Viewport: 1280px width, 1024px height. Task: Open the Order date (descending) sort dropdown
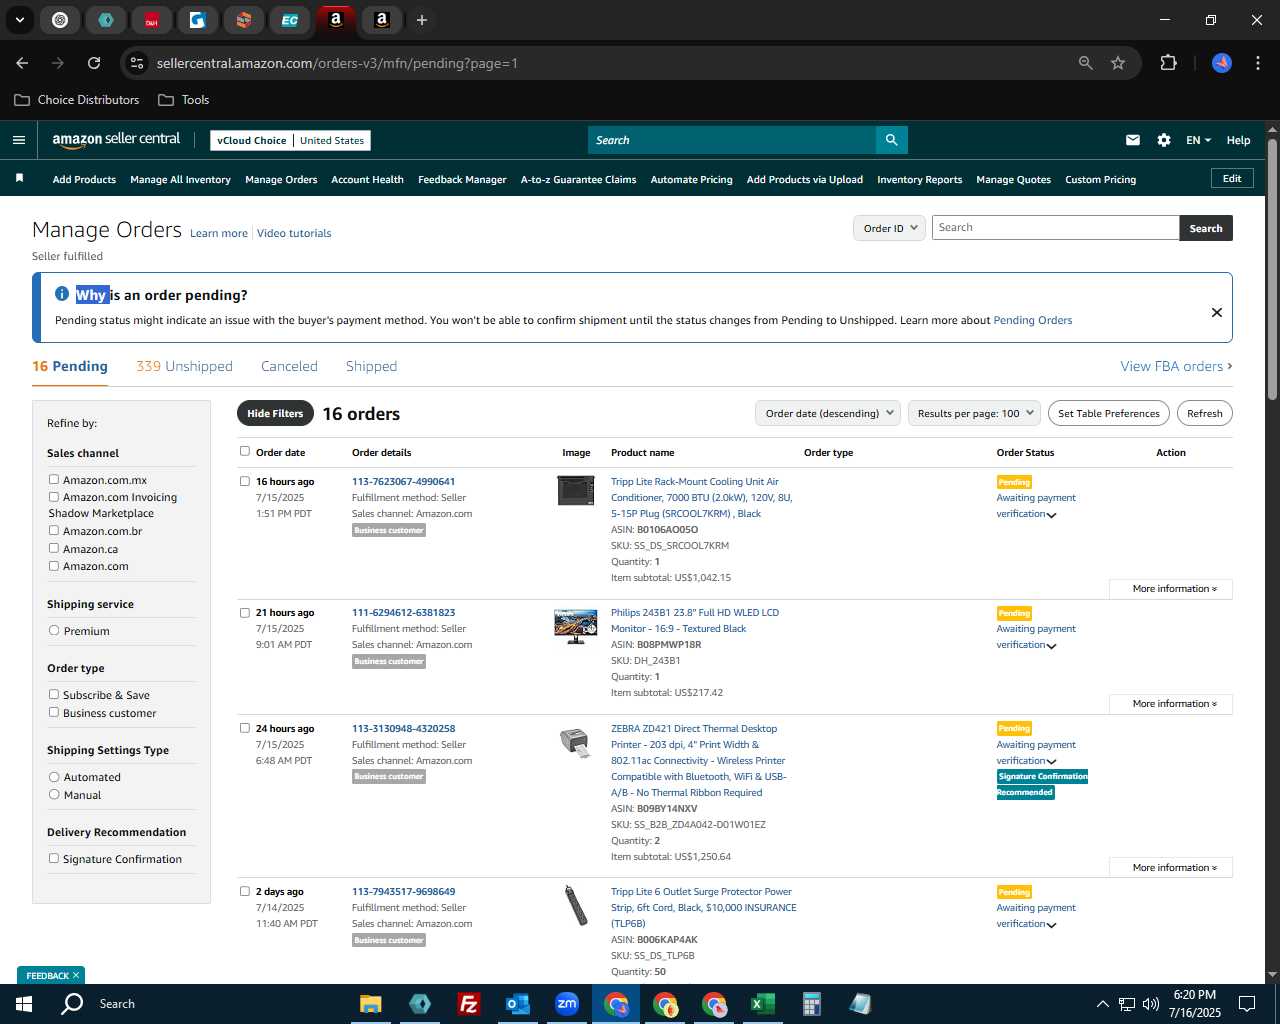[828, 413]
